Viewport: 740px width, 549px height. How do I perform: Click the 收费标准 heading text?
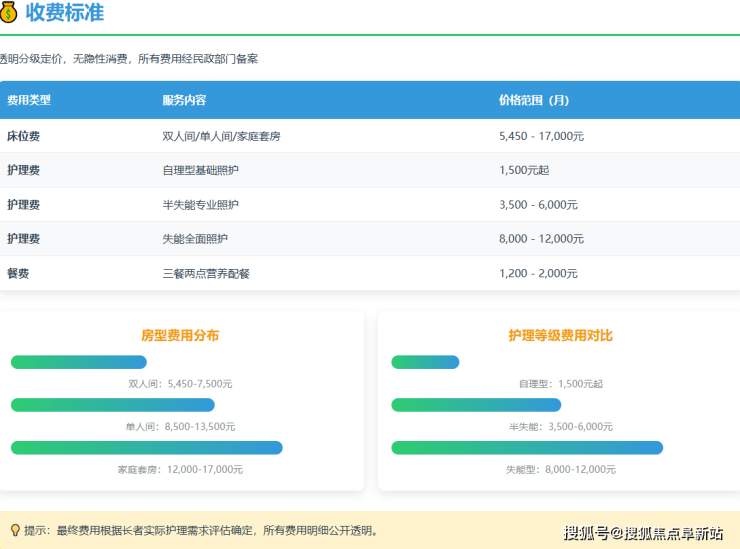tap(64, 13)
